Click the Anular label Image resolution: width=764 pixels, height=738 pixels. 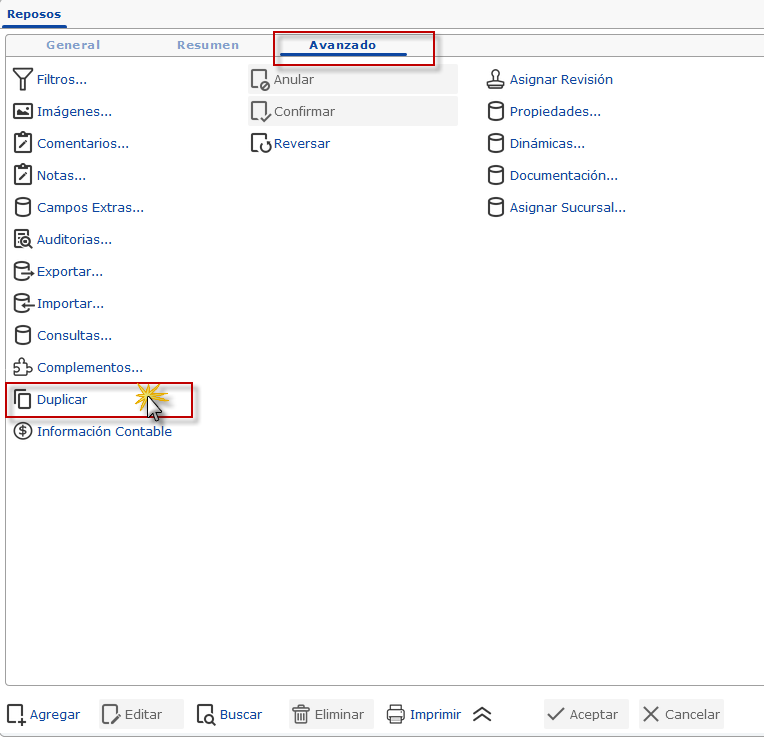(x=294, y=79)
